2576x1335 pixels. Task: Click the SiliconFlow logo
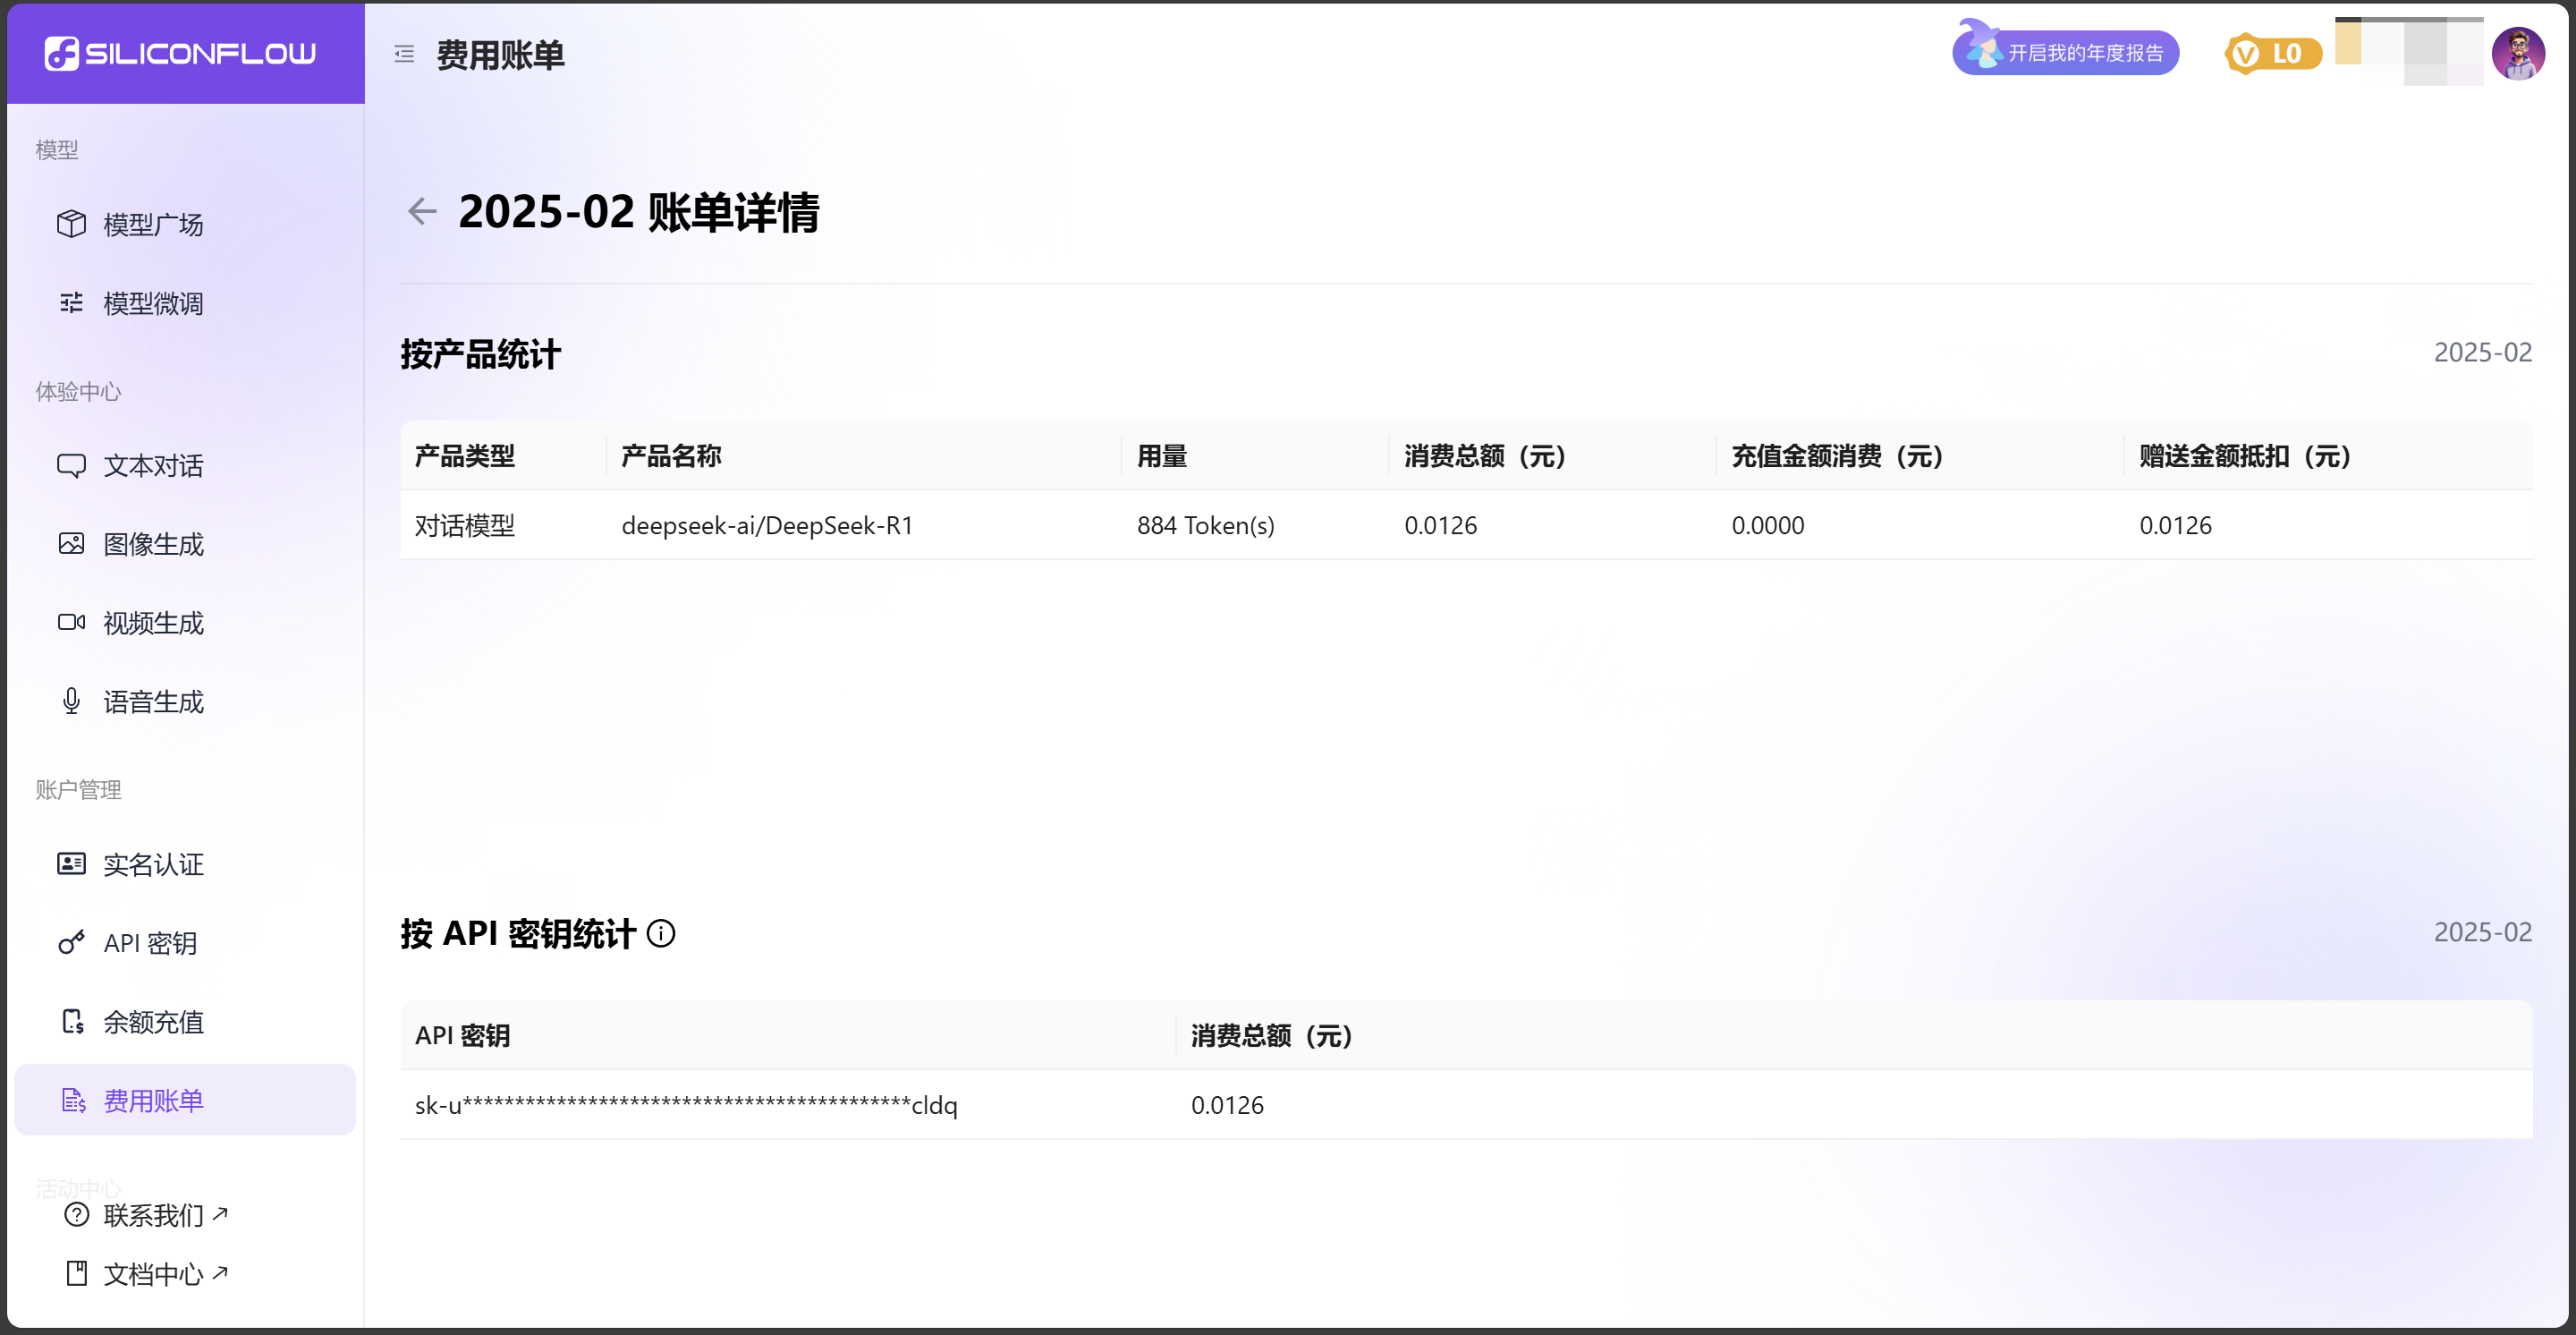181,53
